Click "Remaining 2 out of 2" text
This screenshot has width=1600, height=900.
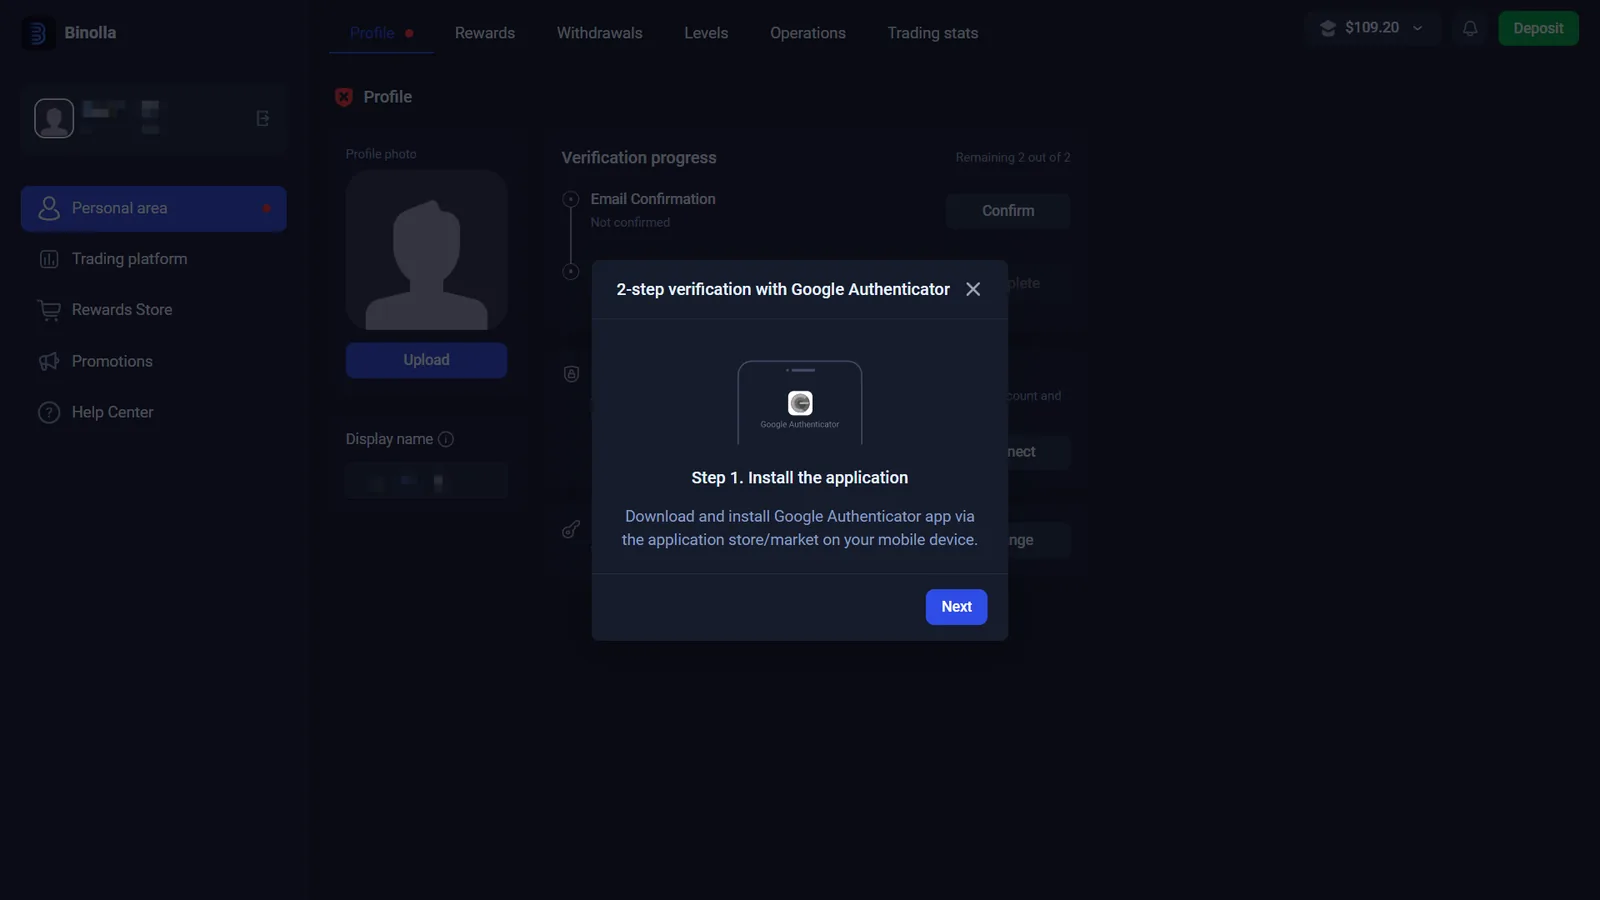(x=1012, y=158)
